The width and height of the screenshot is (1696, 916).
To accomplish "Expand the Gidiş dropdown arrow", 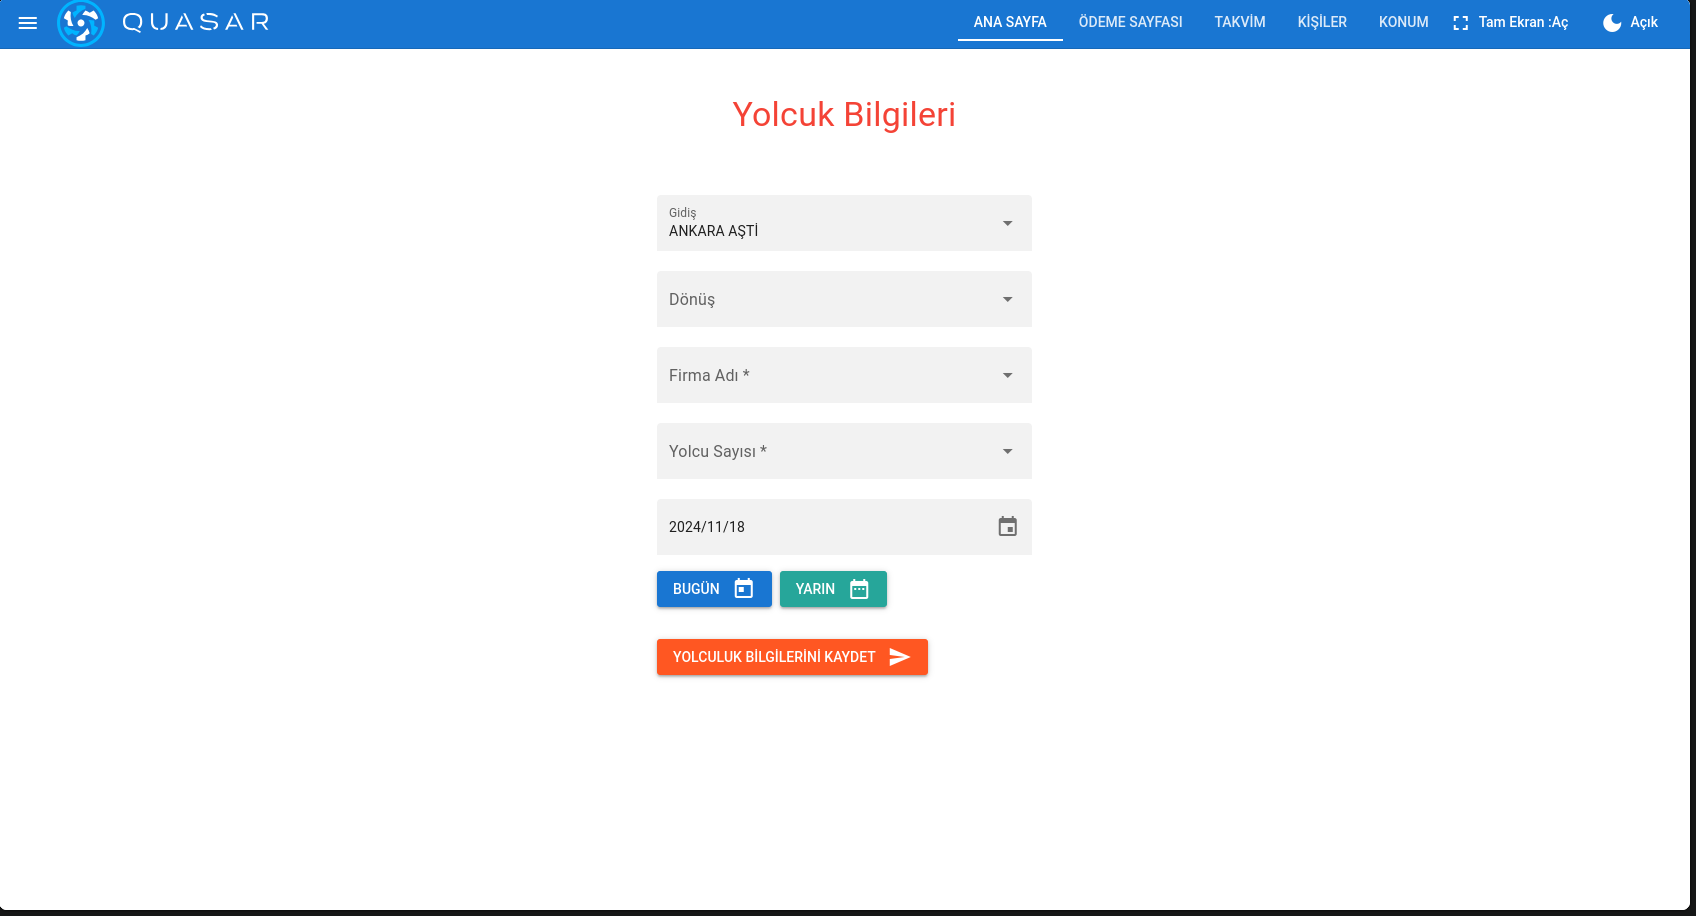I will pyautogui.click(x=1008, y=223).
